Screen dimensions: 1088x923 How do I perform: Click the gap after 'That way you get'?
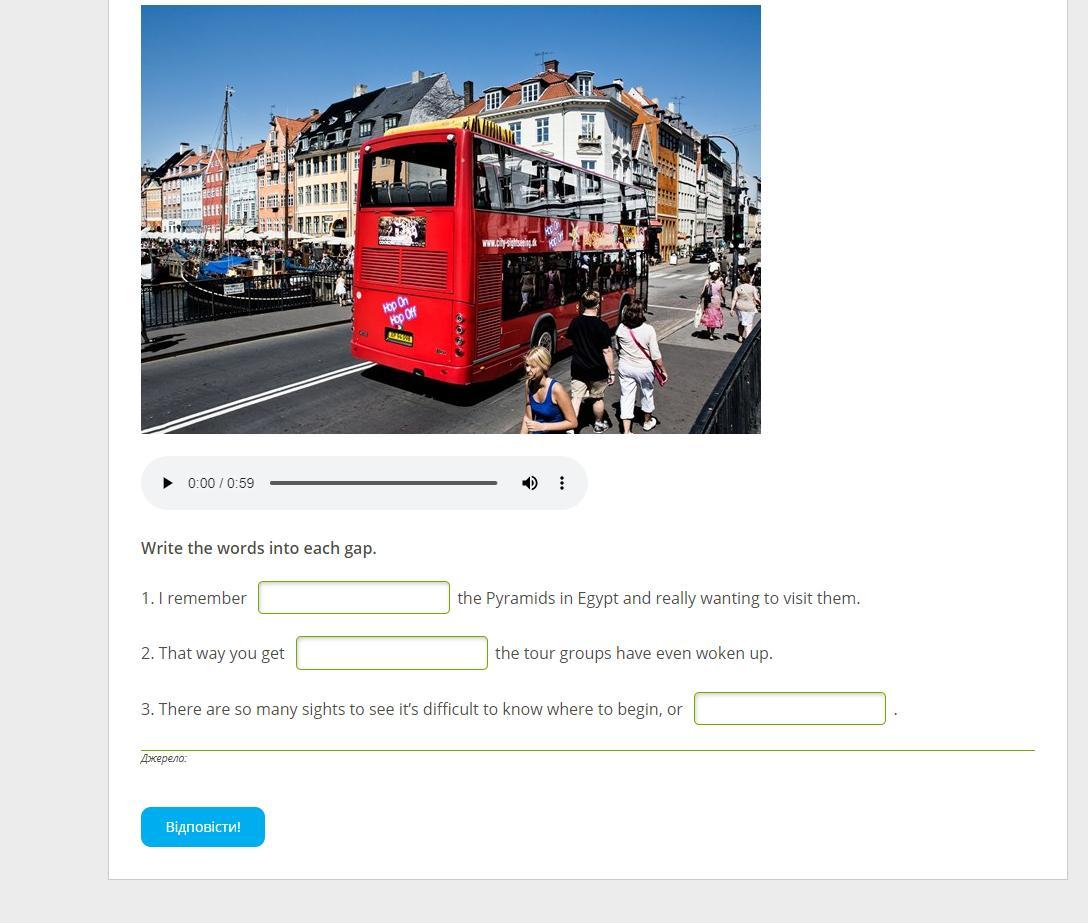click(x=392, y=653)
